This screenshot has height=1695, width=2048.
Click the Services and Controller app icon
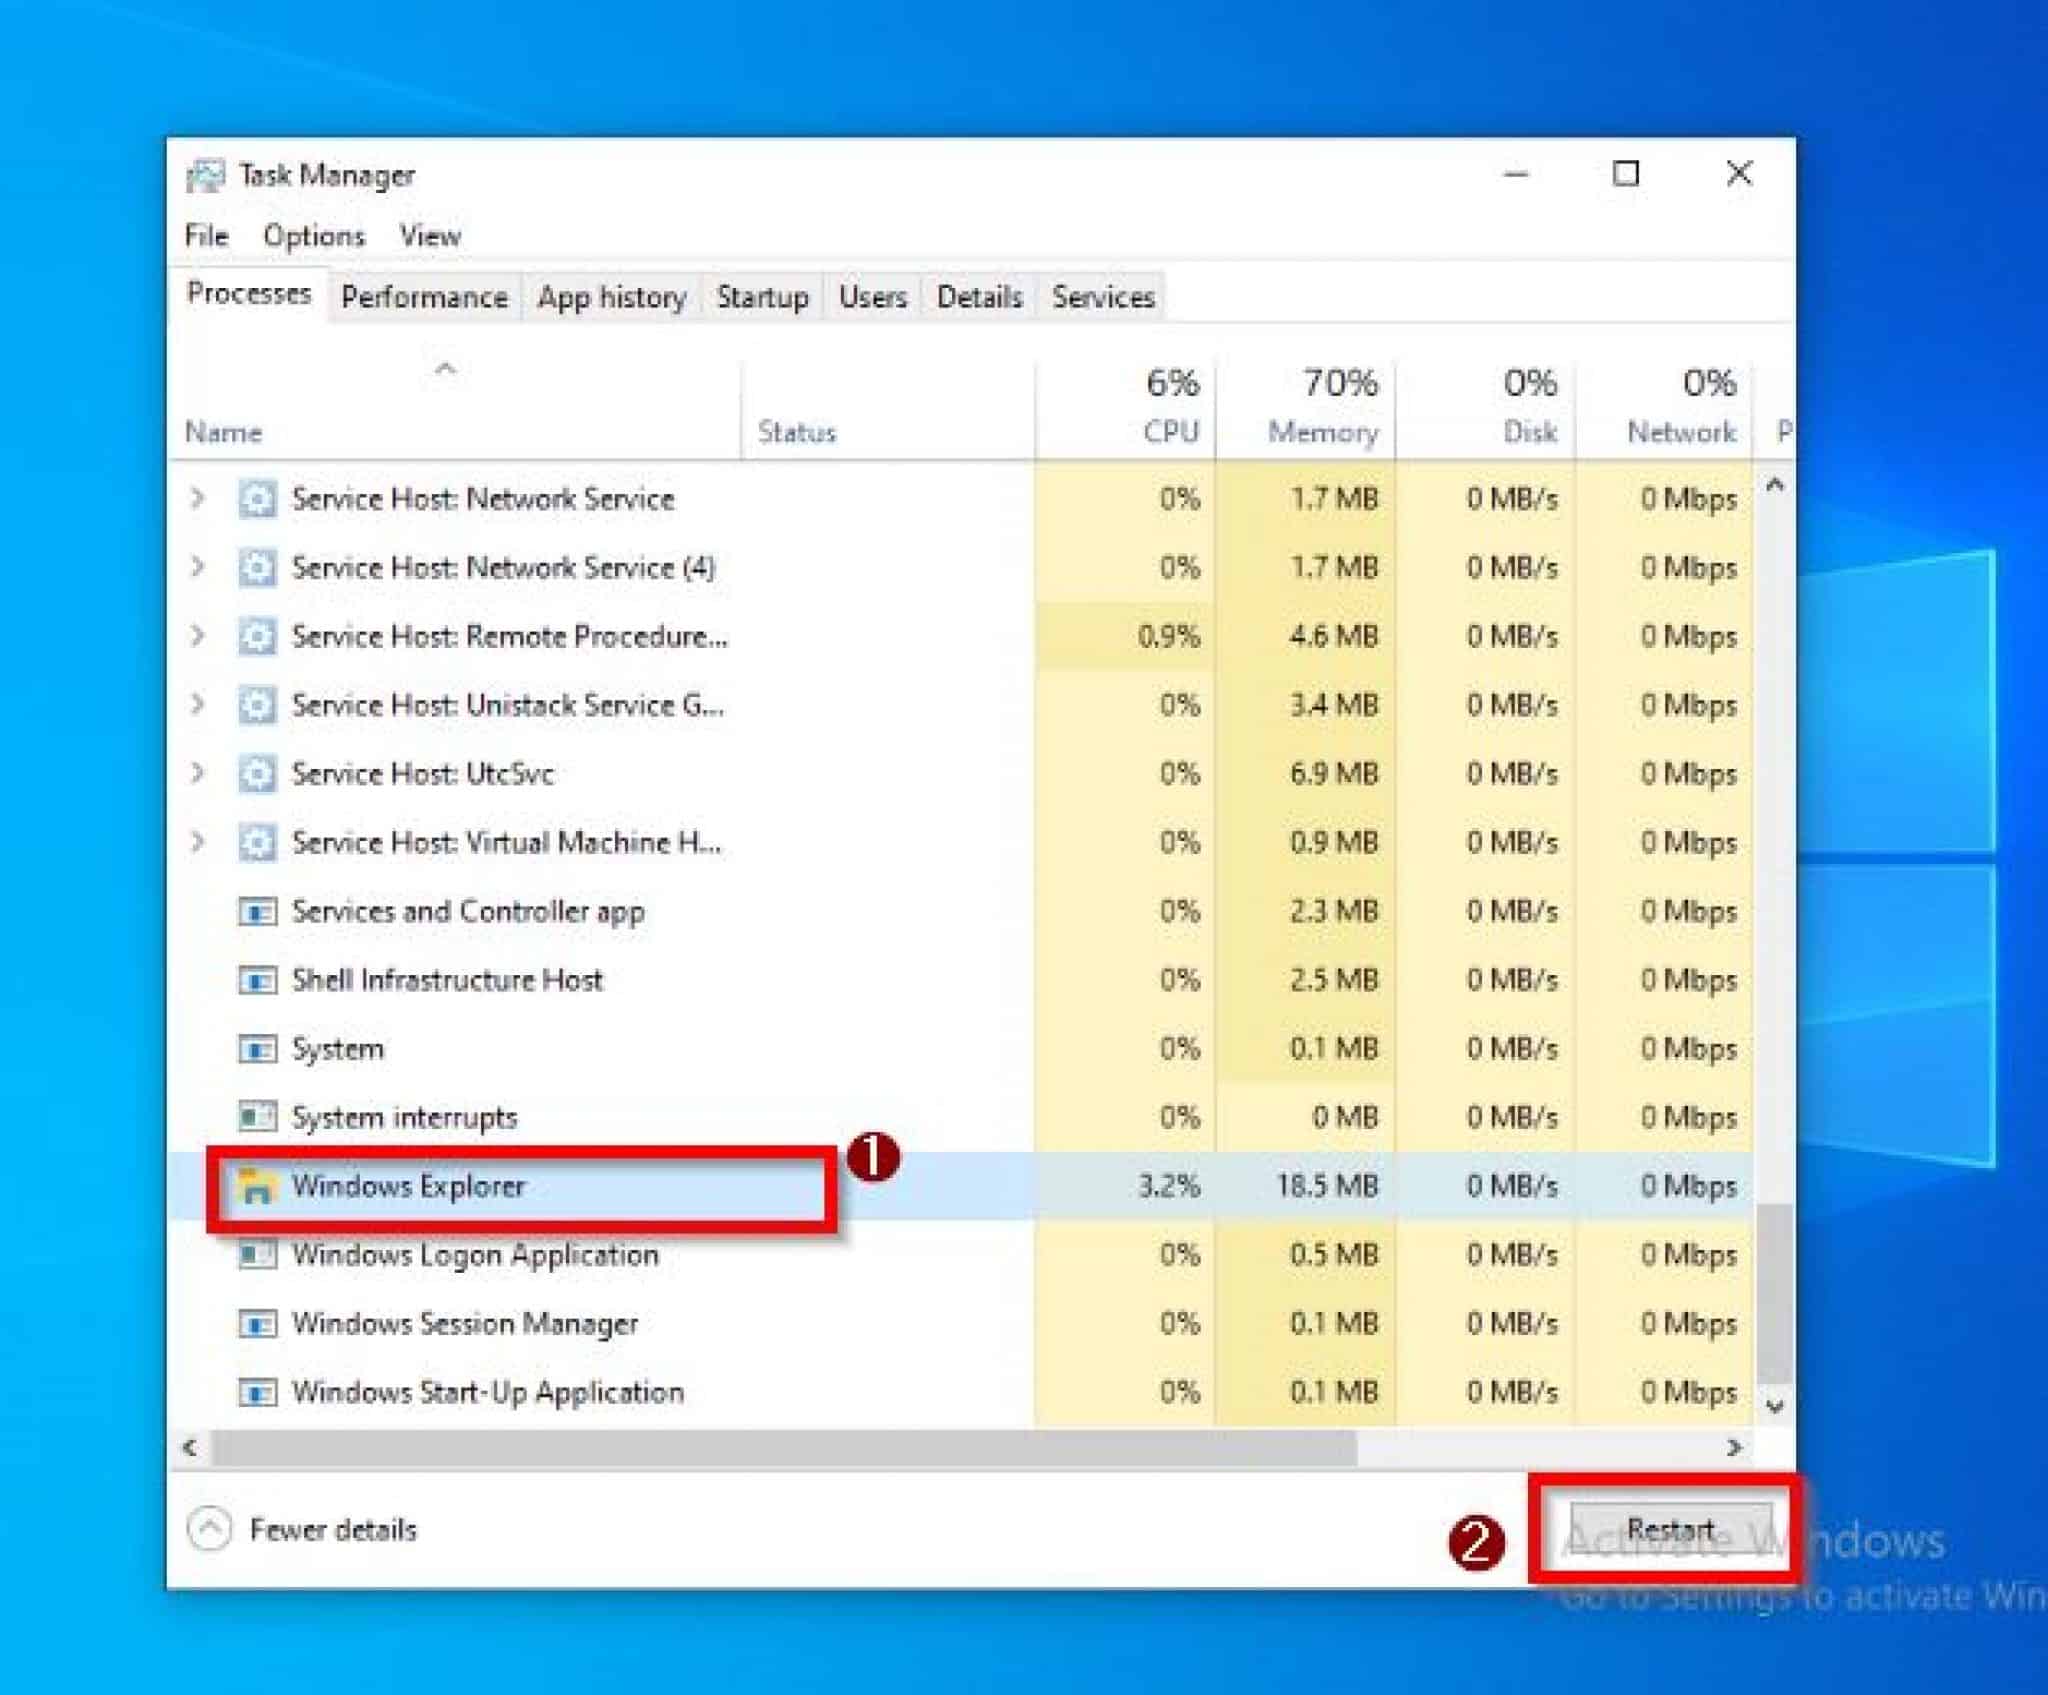click(x=258, y=911)
